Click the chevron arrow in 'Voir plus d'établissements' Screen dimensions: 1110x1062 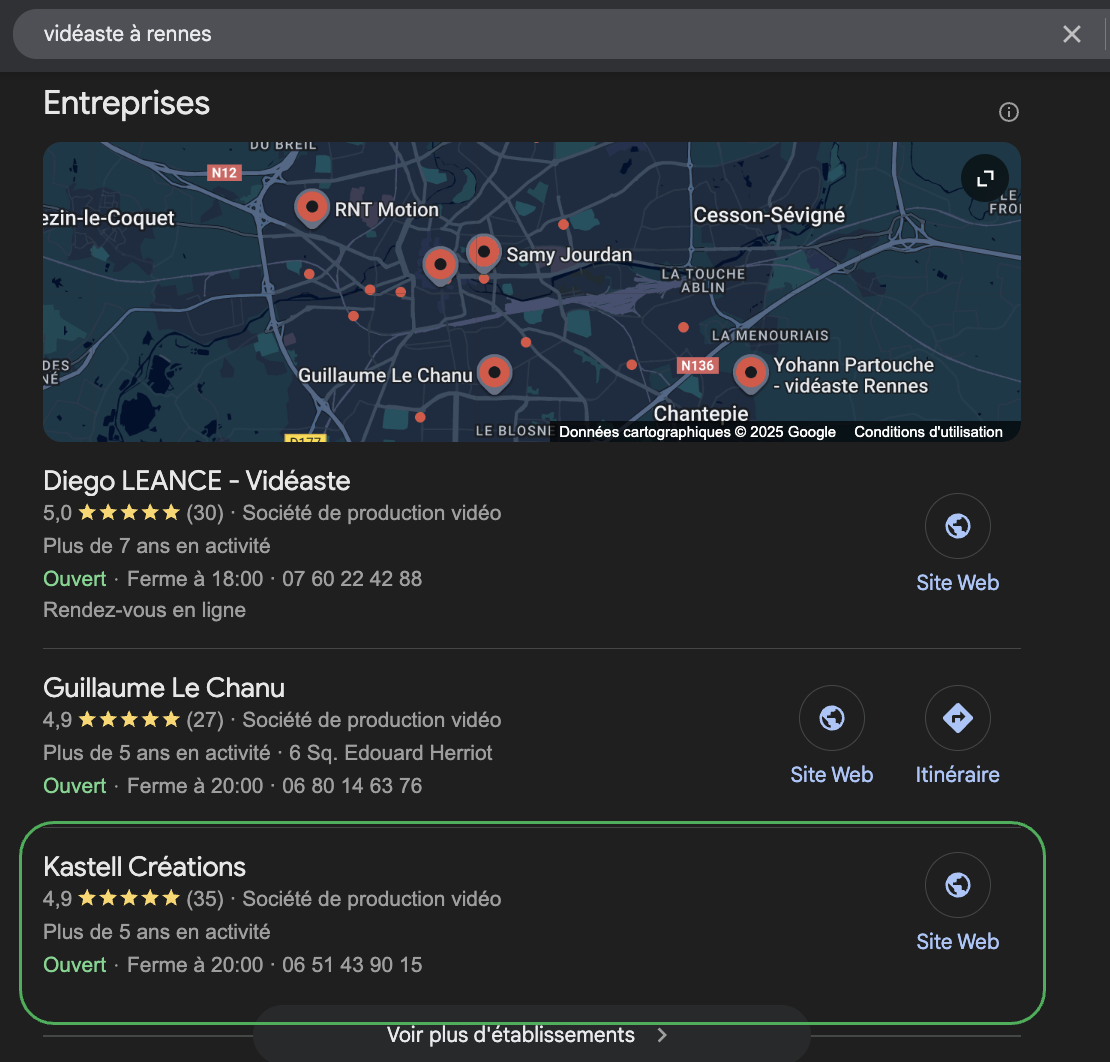tap(662, 1035)
